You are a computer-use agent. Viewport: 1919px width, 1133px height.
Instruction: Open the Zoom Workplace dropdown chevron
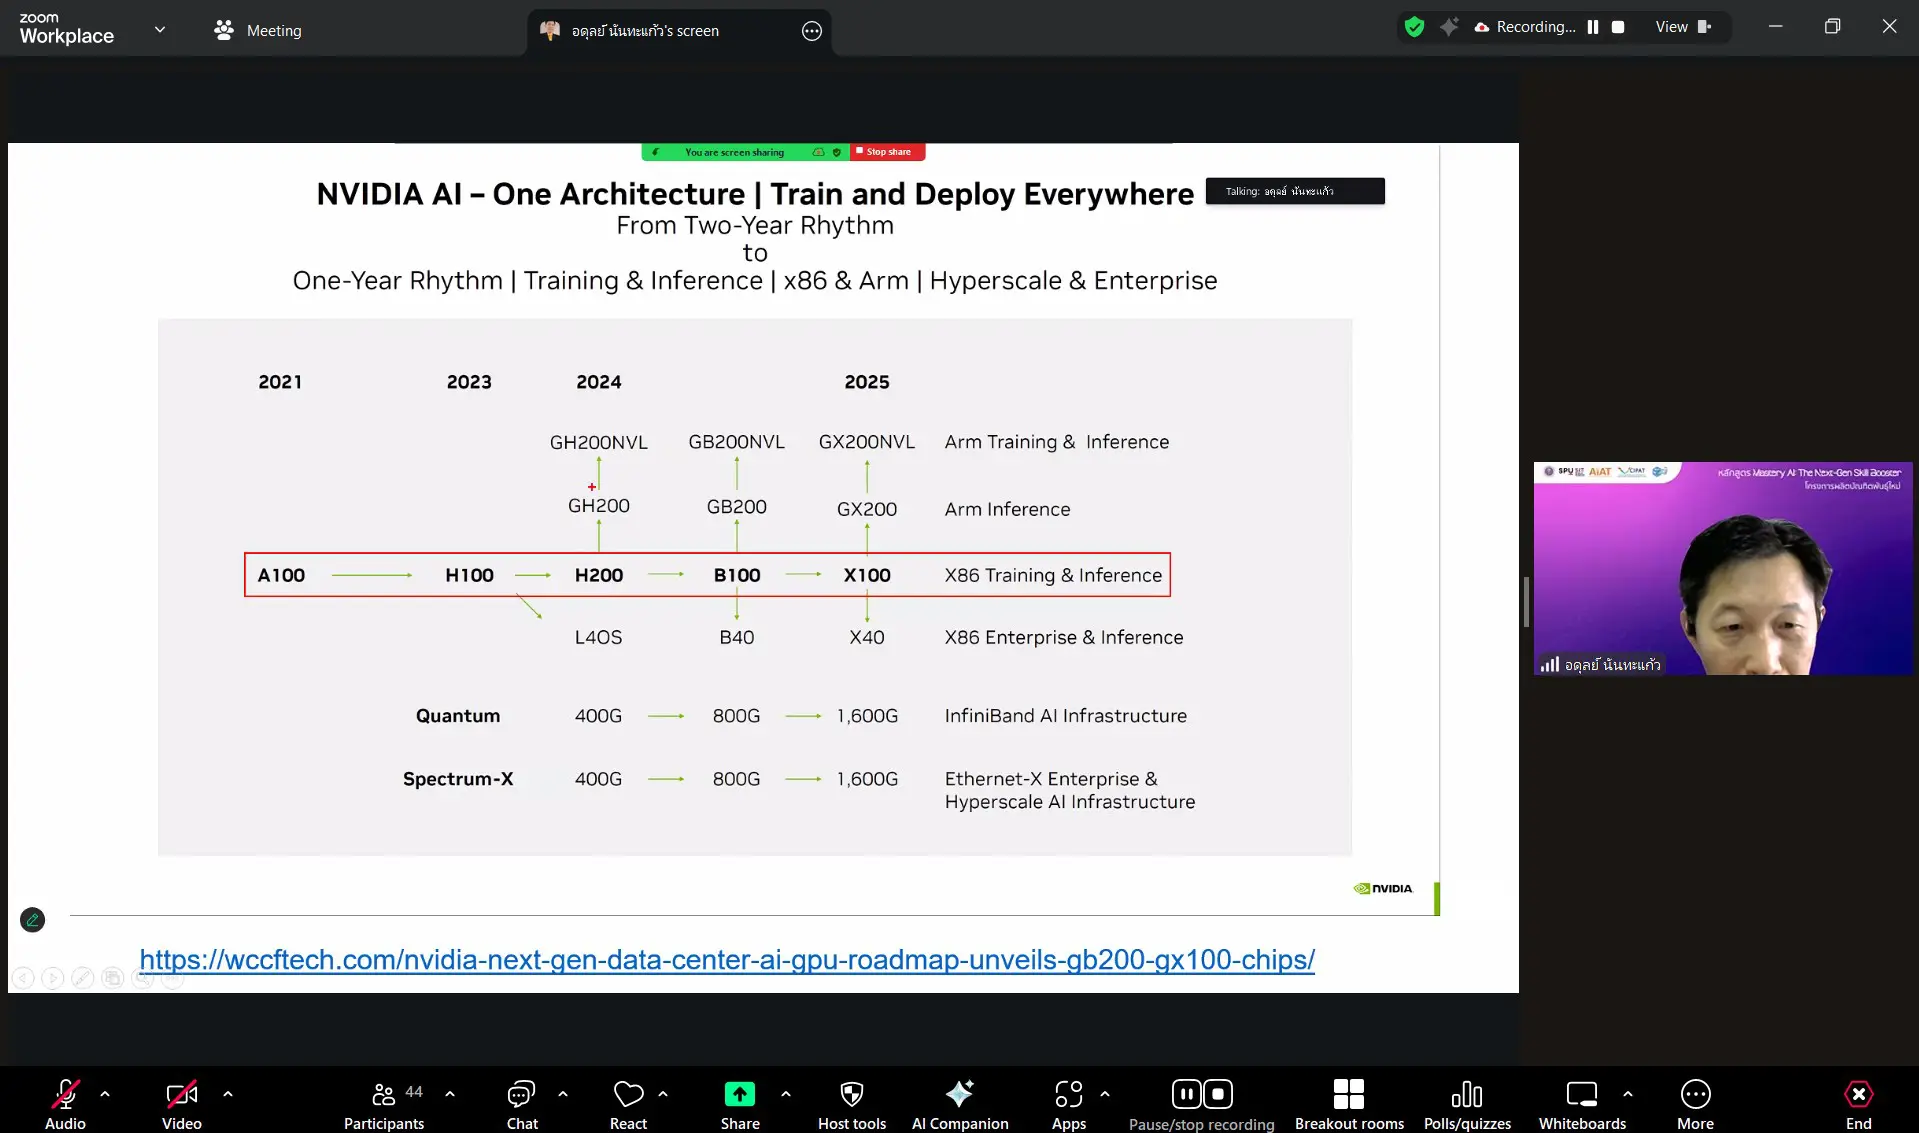(160, 30)
